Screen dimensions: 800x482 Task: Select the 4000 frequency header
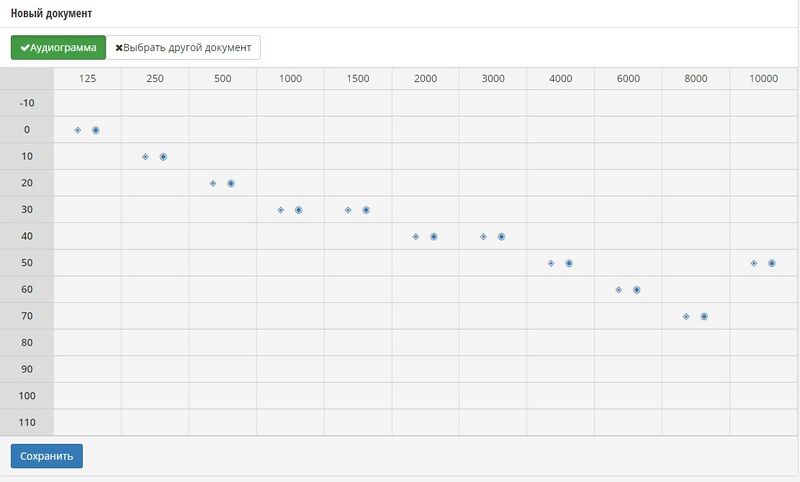point(561,79)
